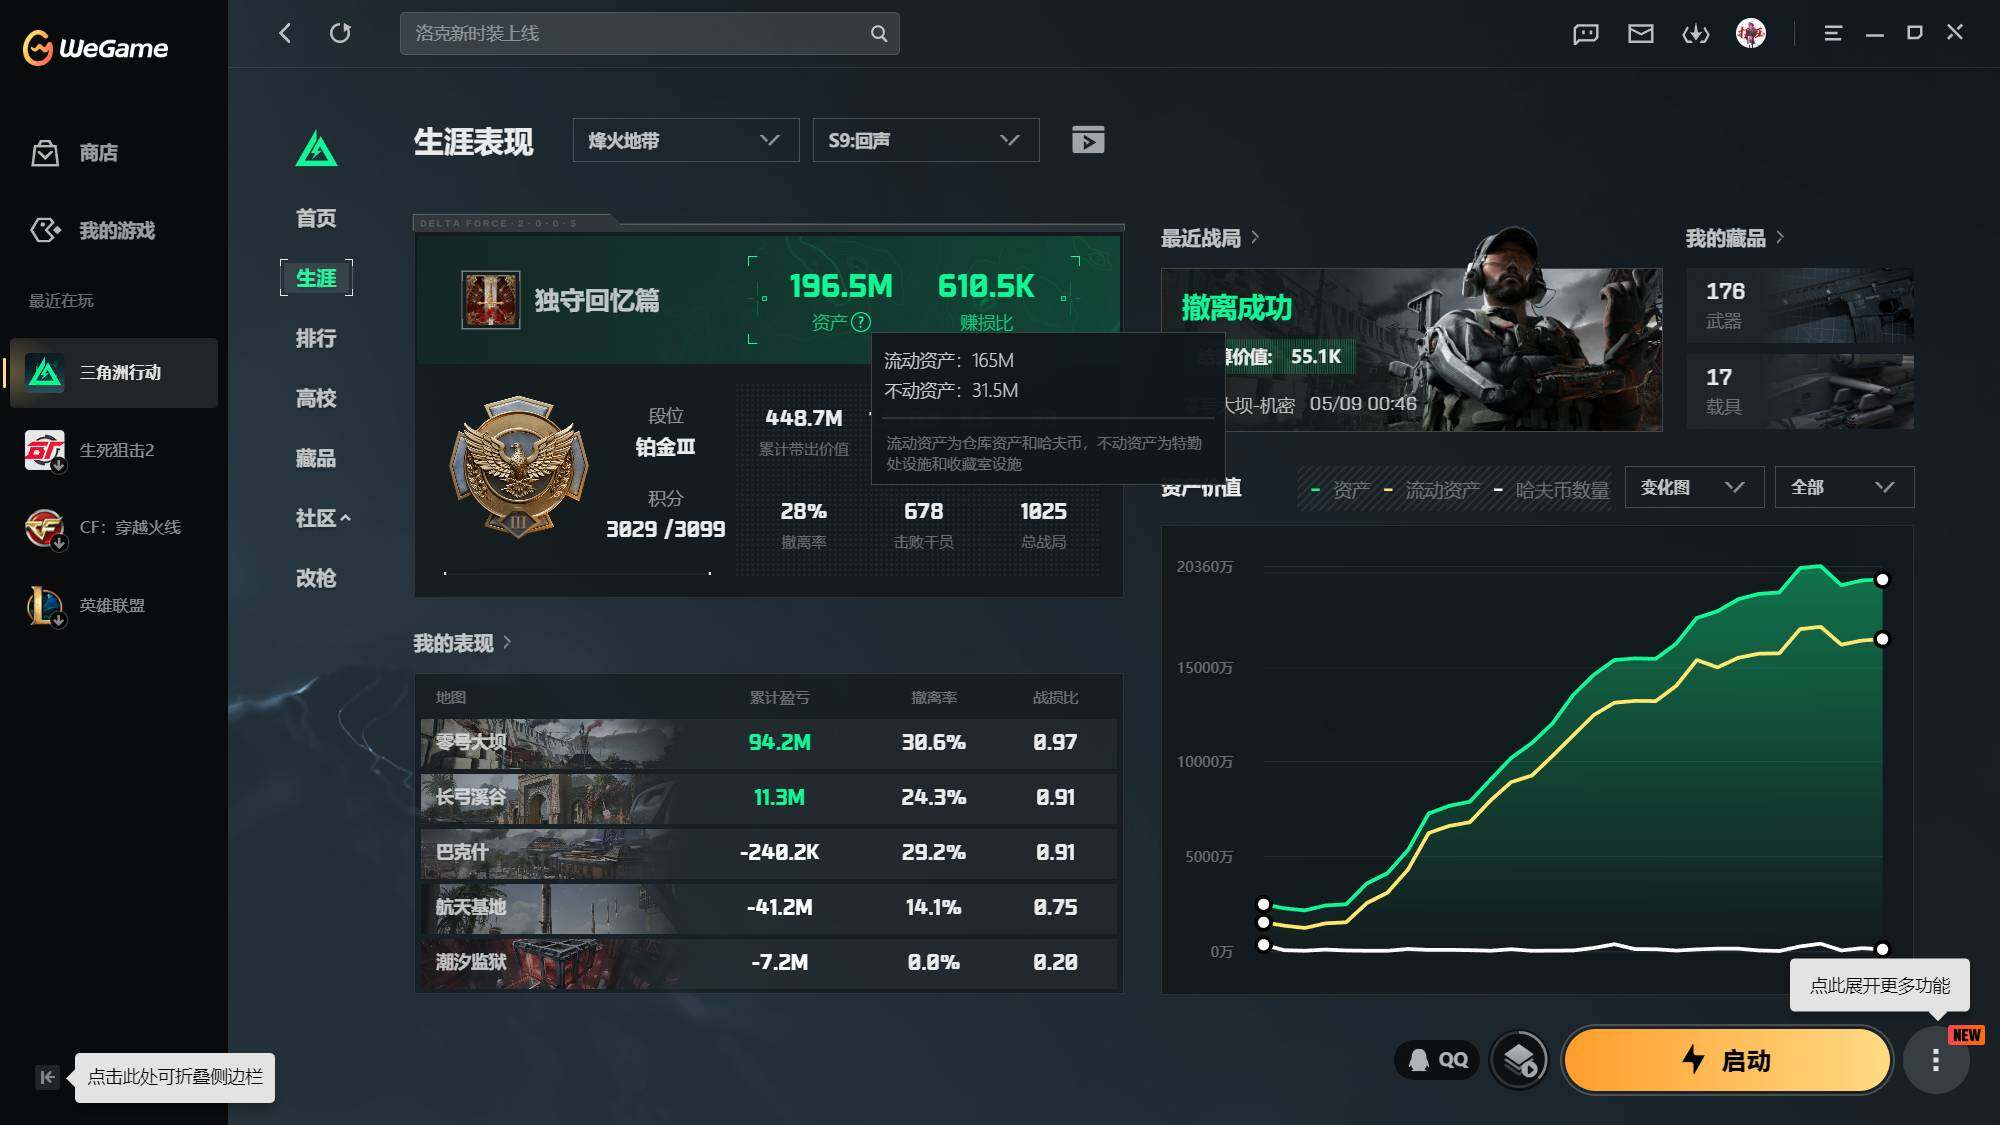Click the WeGame logo
2000x1125 pixels.
coord(95,47)
